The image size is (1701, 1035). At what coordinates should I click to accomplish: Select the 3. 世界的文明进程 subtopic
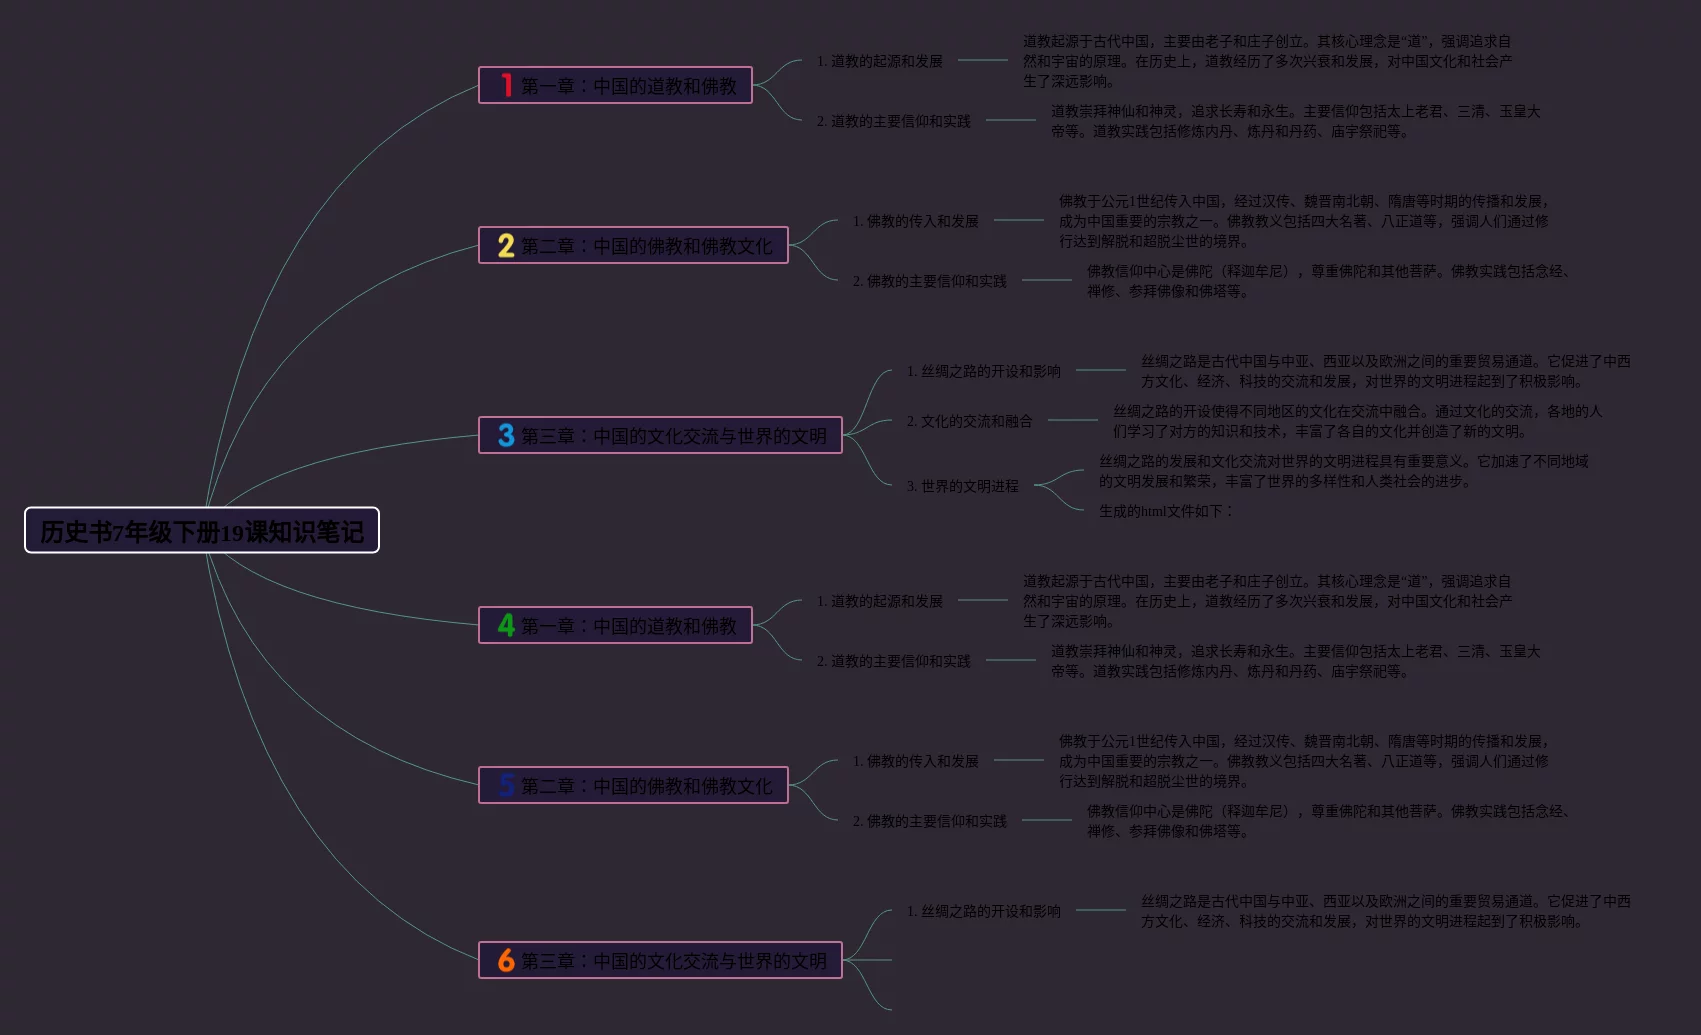(963, 486)
